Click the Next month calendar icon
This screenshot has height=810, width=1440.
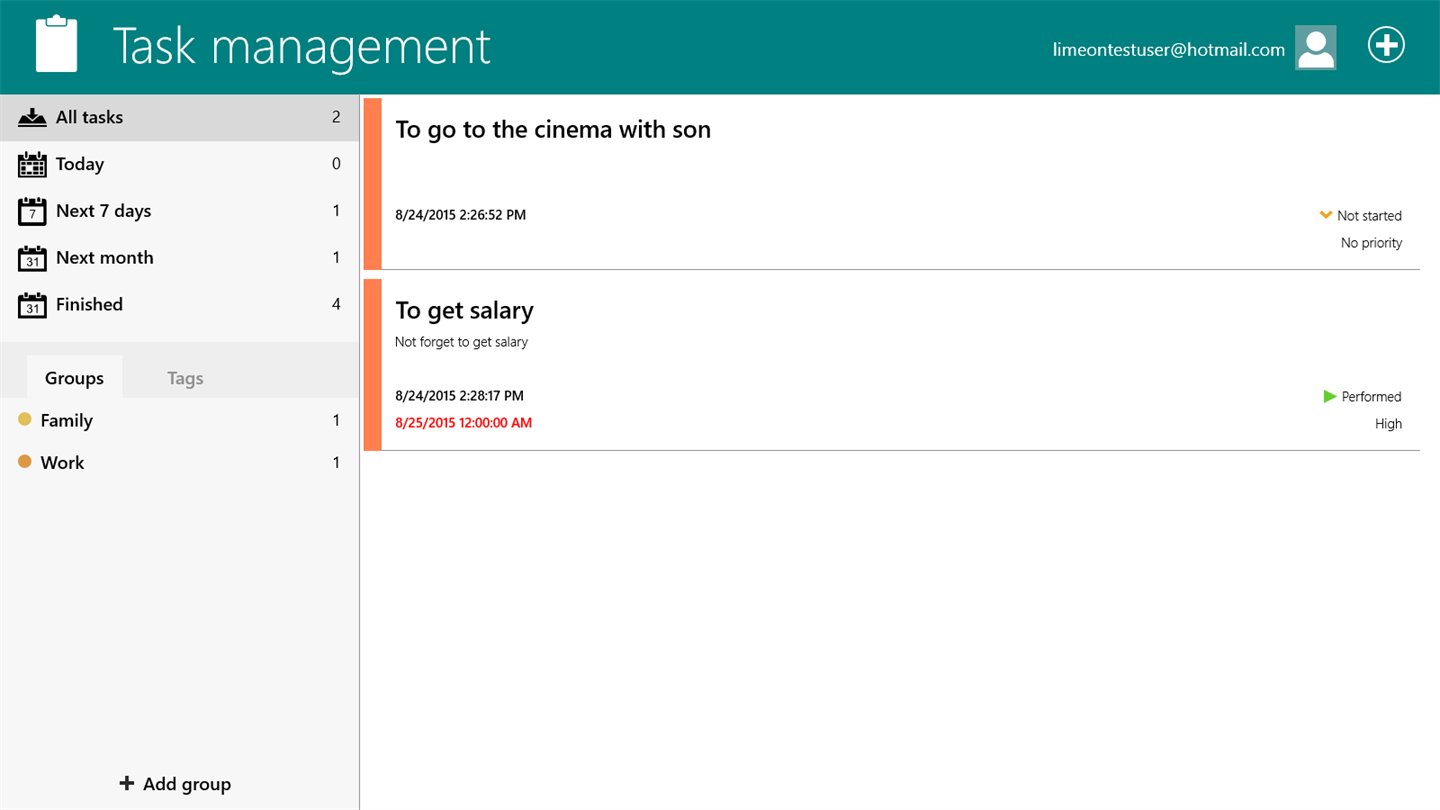(32, 258)
